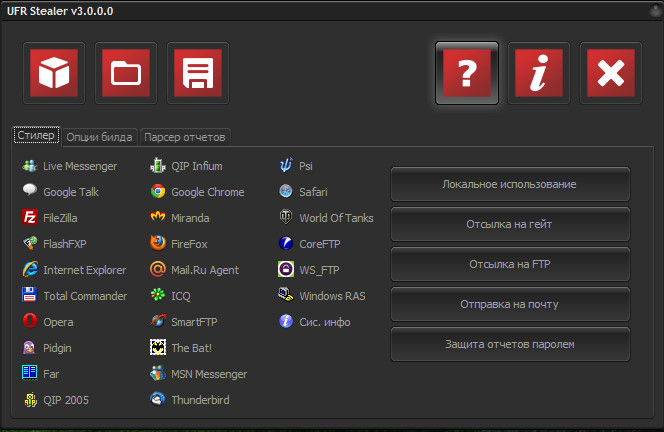Open the Опции билда tab
The width and height of the screenshot is (664, 432).
100,137
